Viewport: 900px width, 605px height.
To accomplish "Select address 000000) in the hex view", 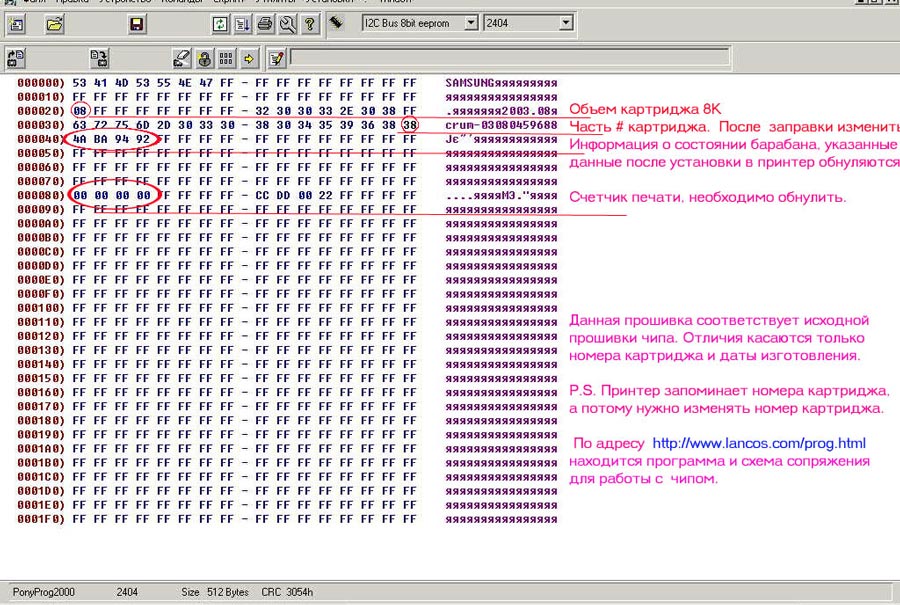I will (x=41, y=83).
